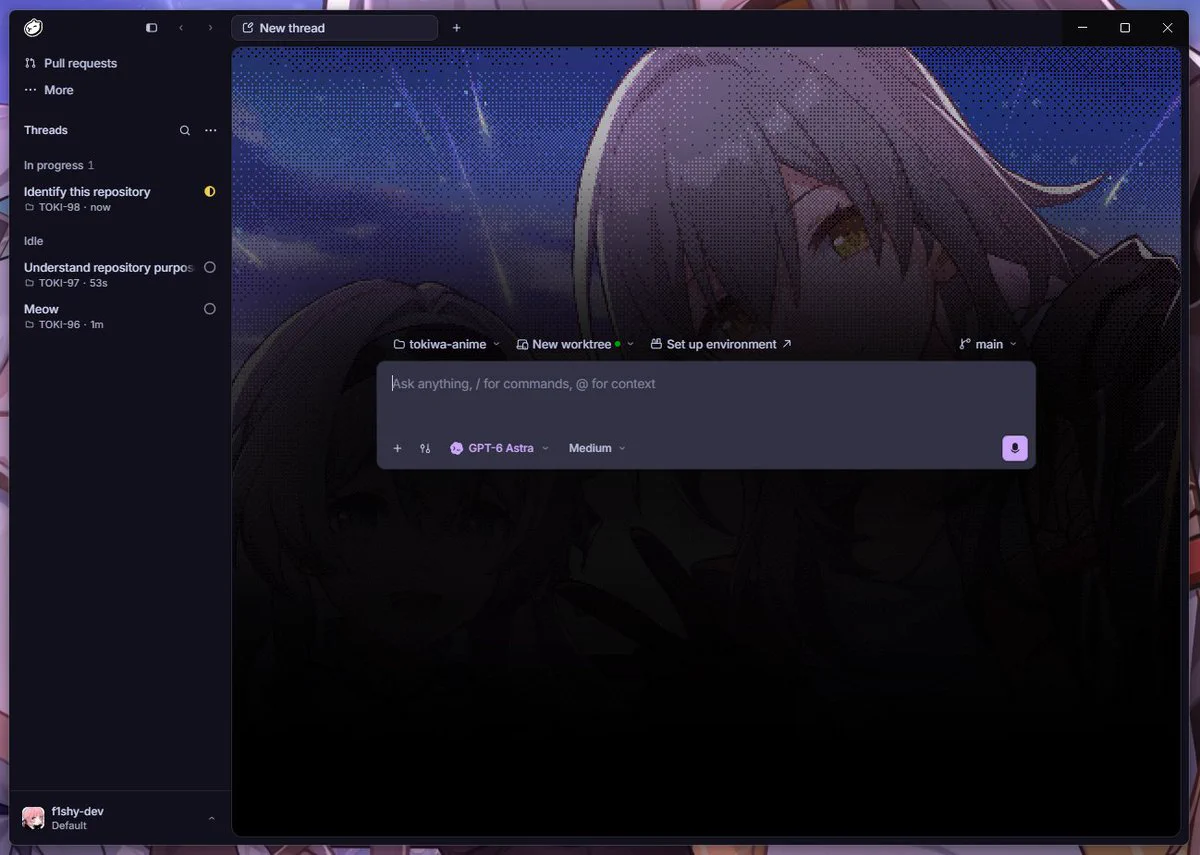This screenshot has width=1200, height=855.
Task: Open f1shy-dev account menu
Action: [120, 818]
